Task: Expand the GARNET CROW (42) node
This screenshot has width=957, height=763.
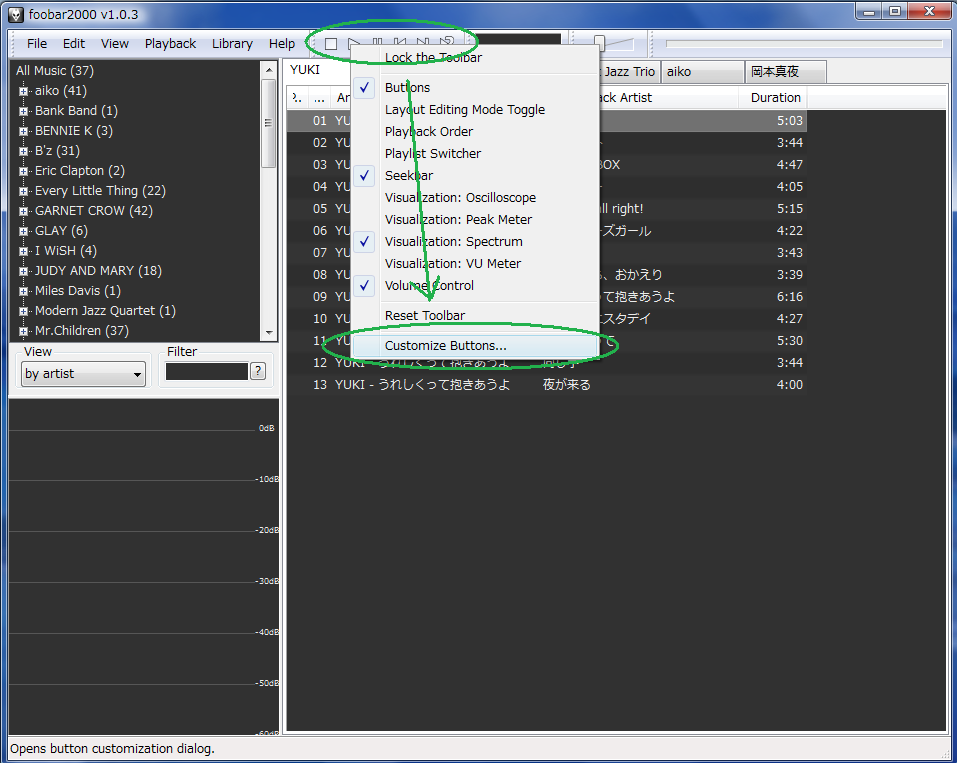Action: coord(23,211)
